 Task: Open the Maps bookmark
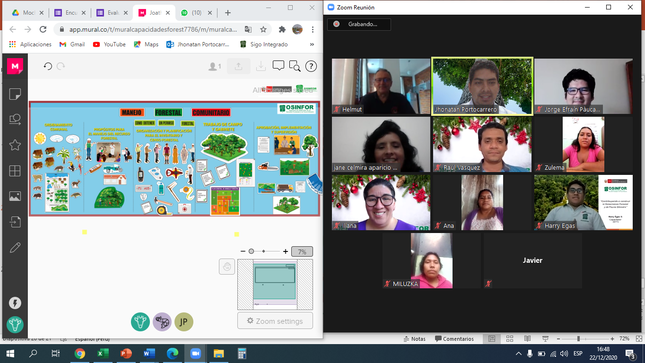(146, 44)
